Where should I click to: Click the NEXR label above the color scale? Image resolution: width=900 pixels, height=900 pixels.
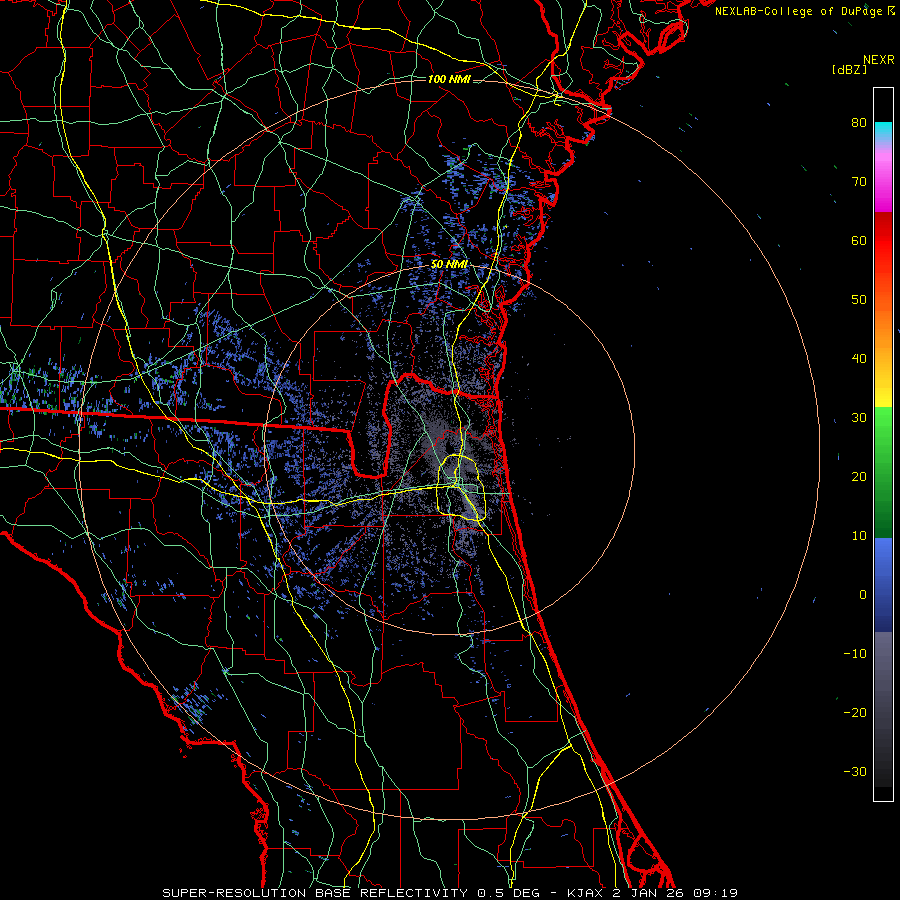879,60
